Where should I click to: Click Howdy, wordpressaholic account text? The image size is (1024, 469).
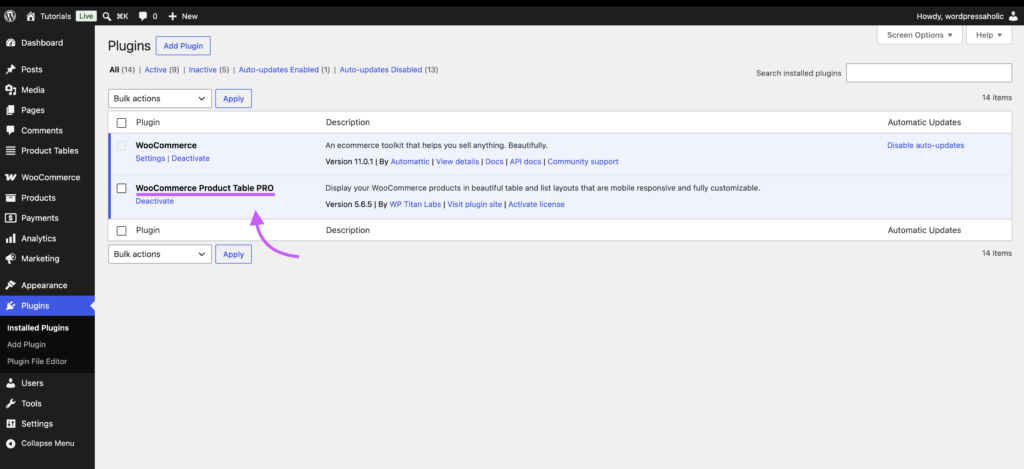[960, 16]
